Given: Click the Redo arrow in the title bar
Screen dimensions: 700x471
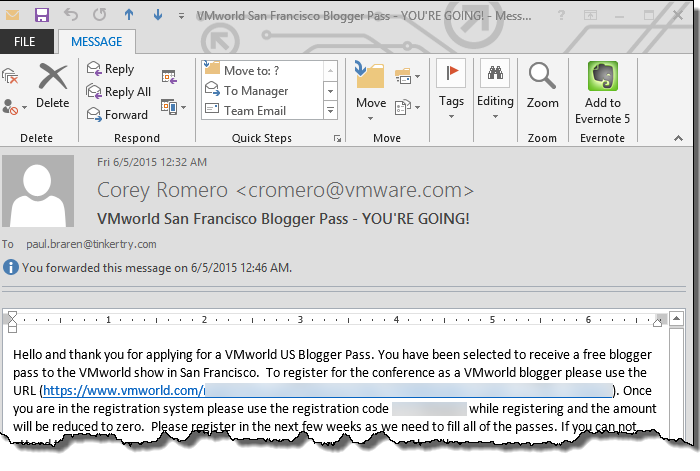Looking at the screenshot, I should [100, 15].
